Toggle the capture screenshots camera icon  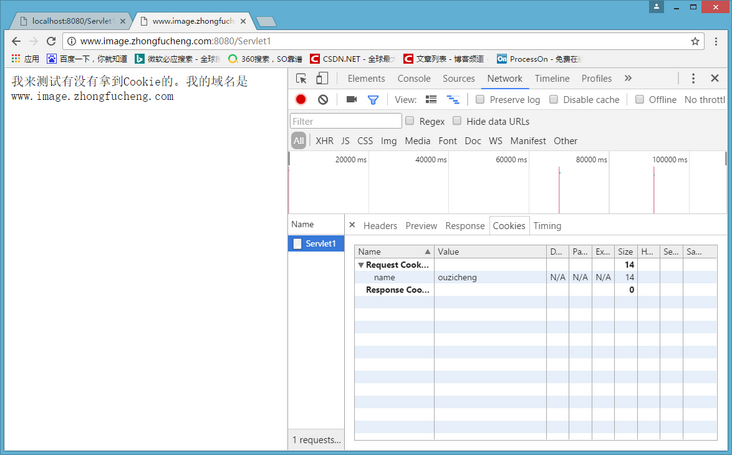tap(351, 100)
